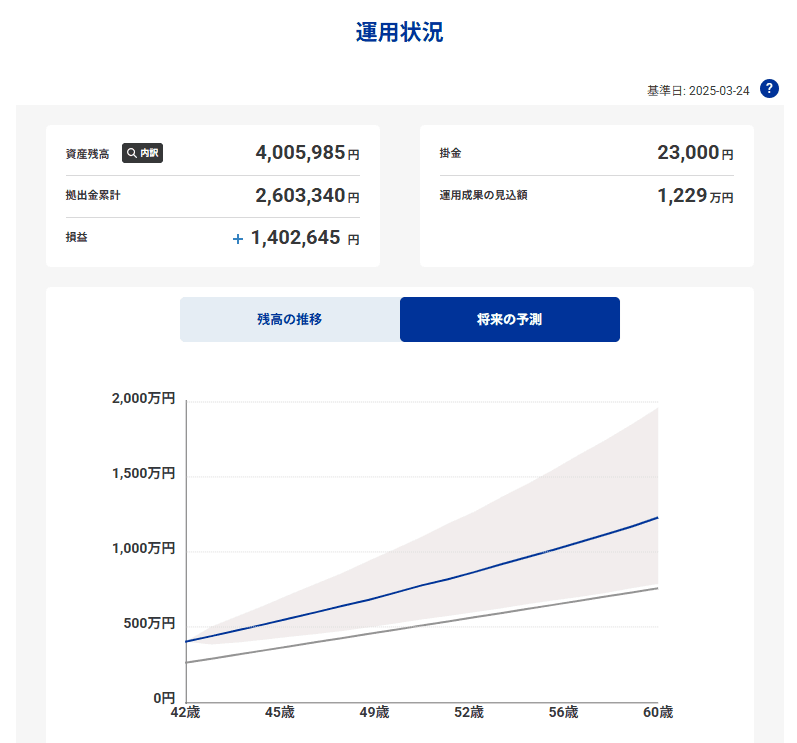Click the 0円 axis label

pyautogui.click(x=164, y=698)
